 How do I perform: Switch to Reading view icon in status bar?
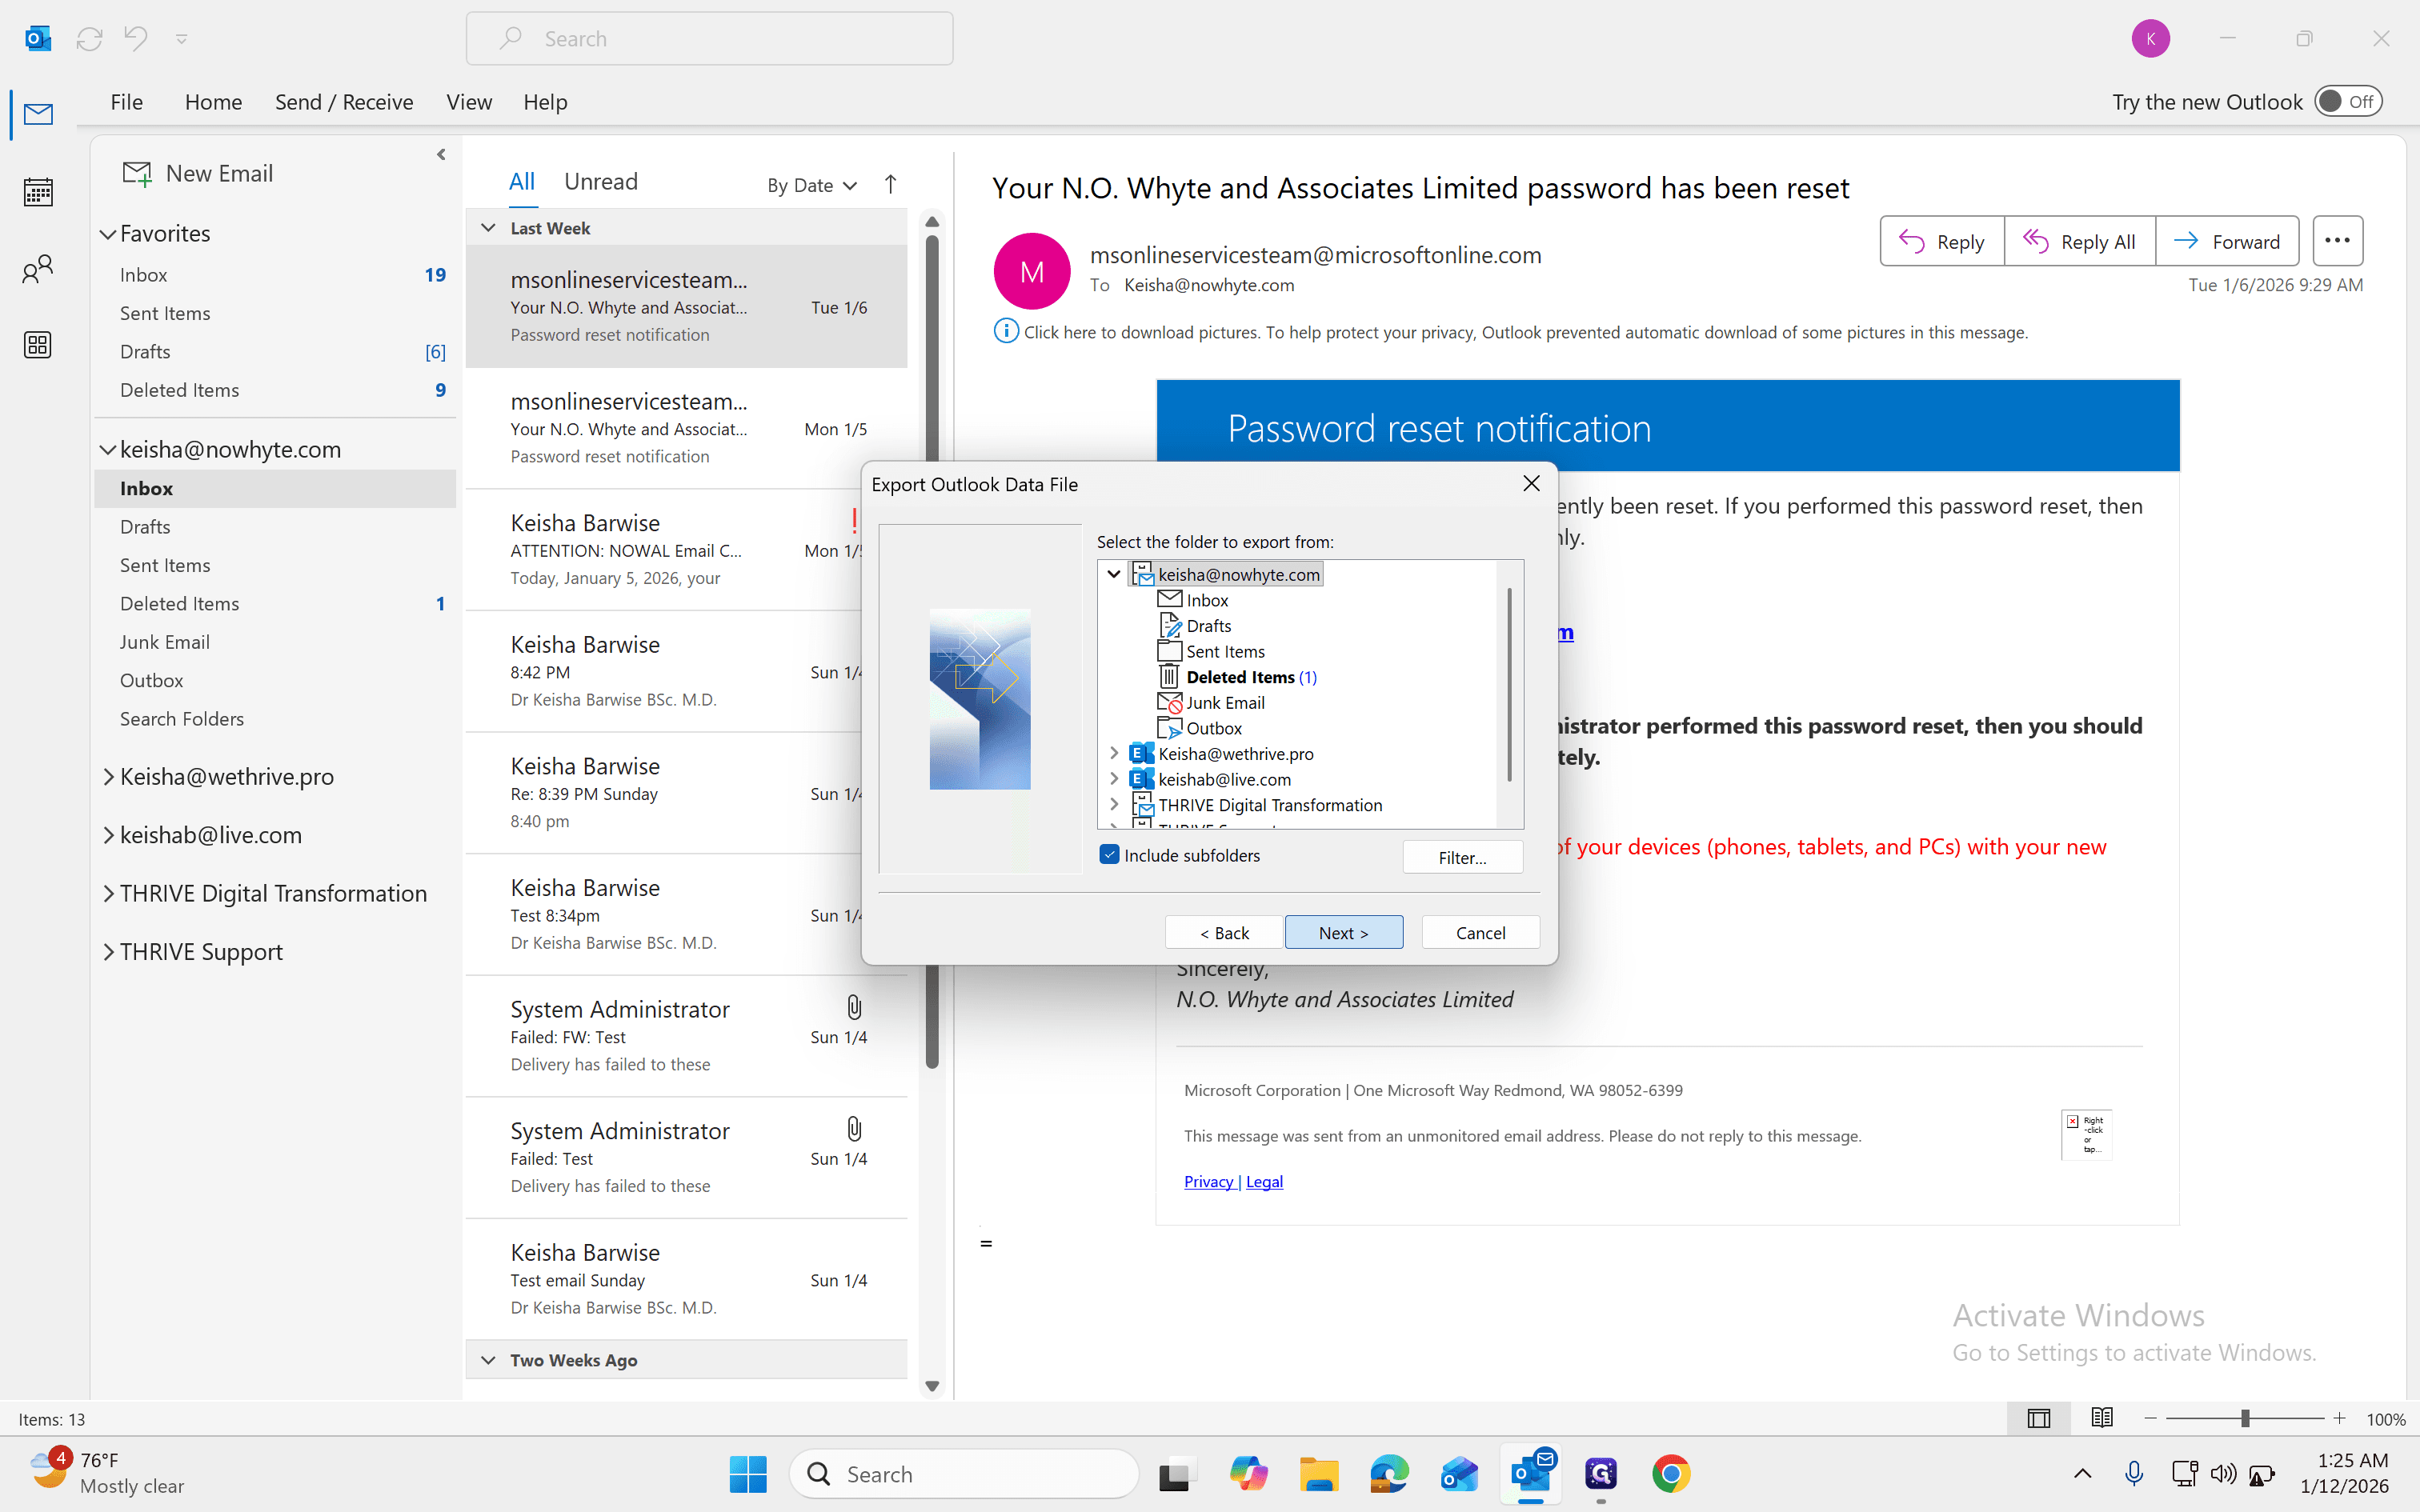[2102, 1418]
